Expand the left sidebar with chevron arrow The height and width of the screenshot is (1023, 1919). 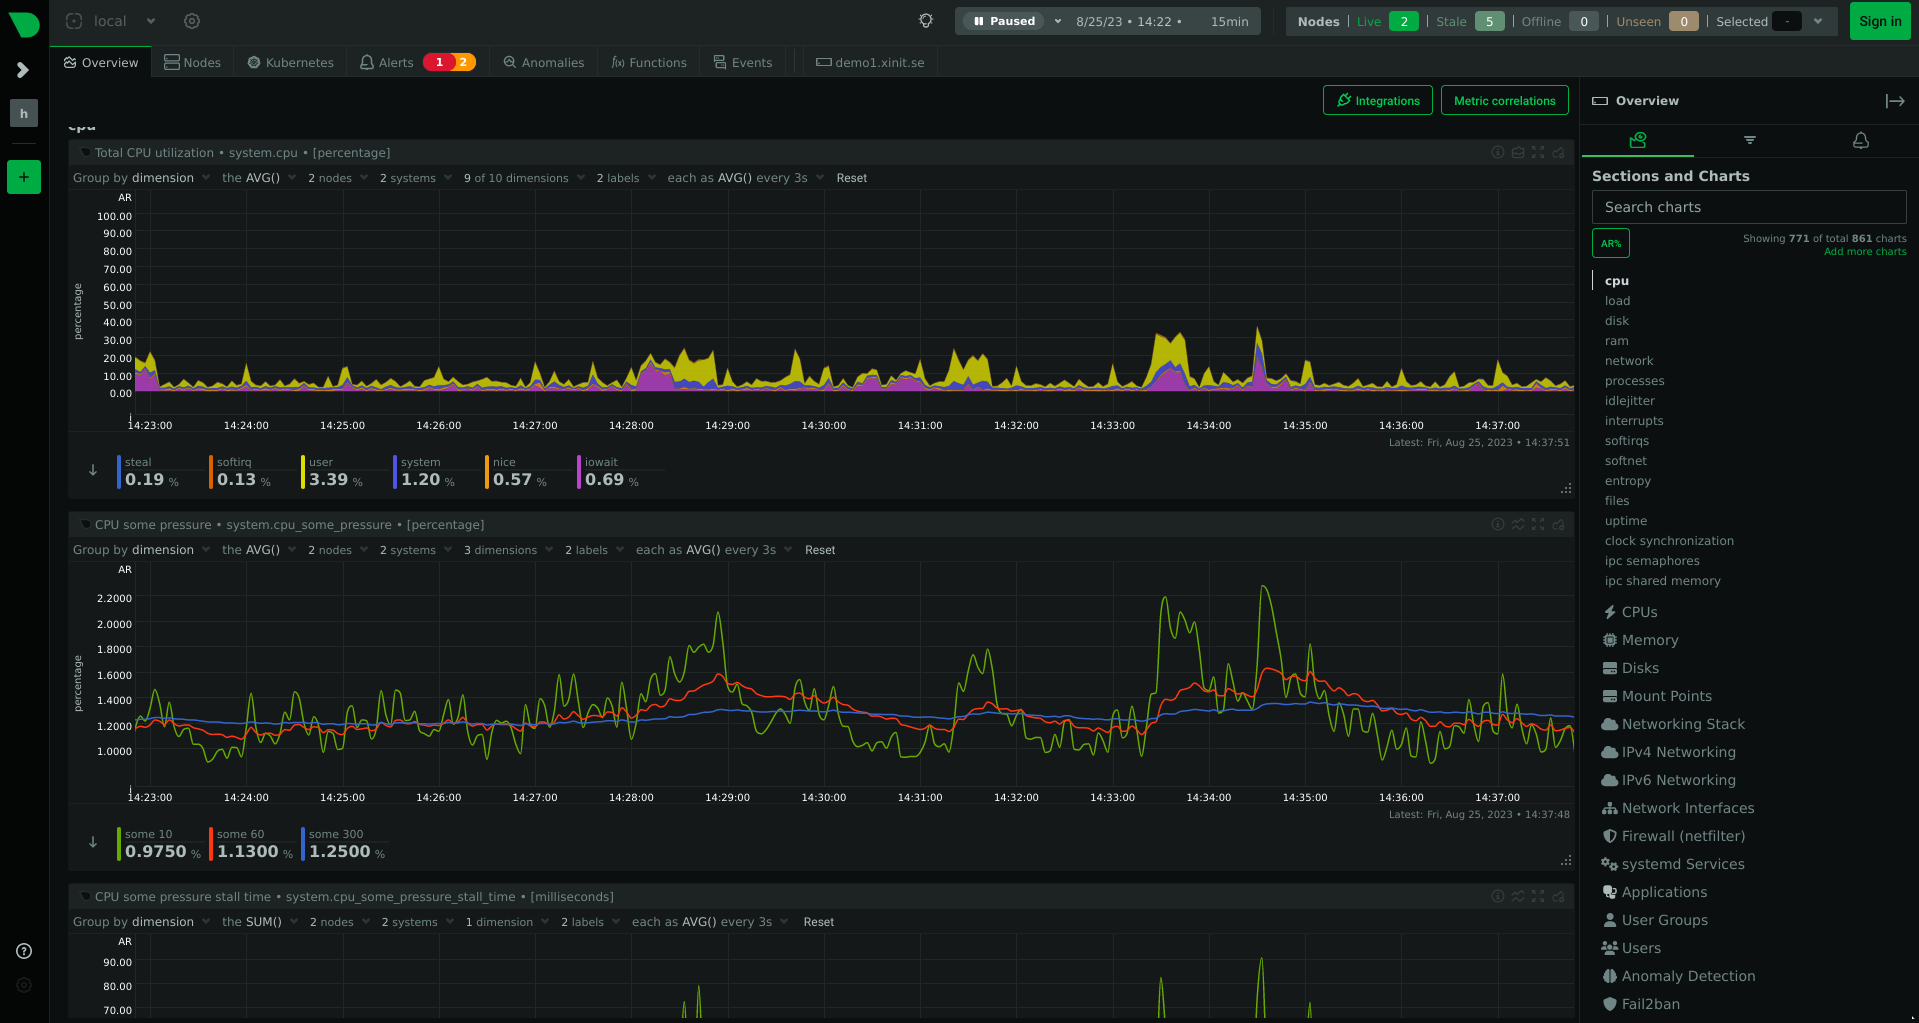coord(23,70)
